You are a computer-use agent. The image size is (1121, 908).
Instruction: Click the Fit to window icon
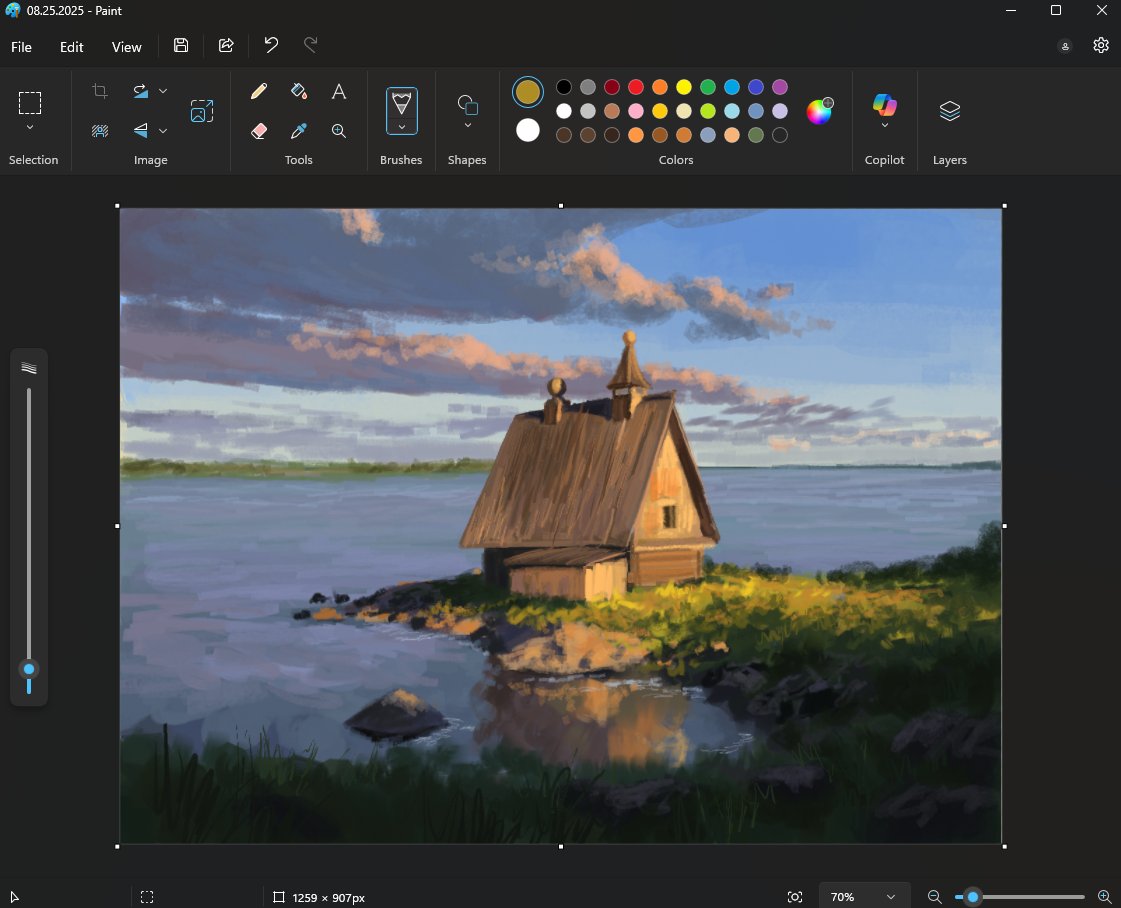795,897
